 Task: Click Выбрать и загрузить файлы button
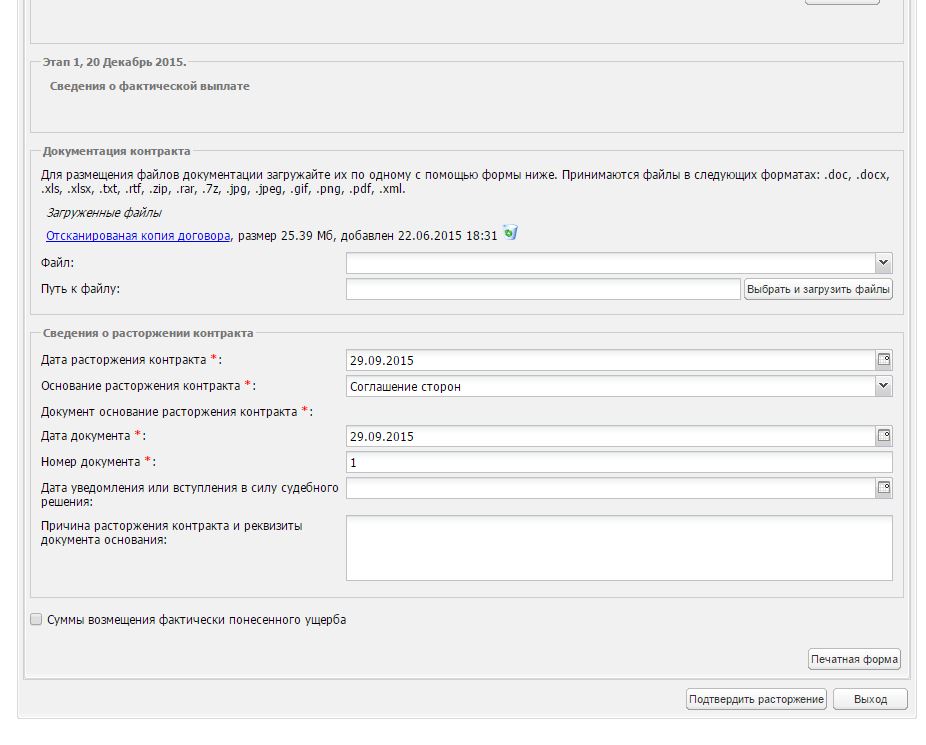pyautogui.click(x=818, y=289)
